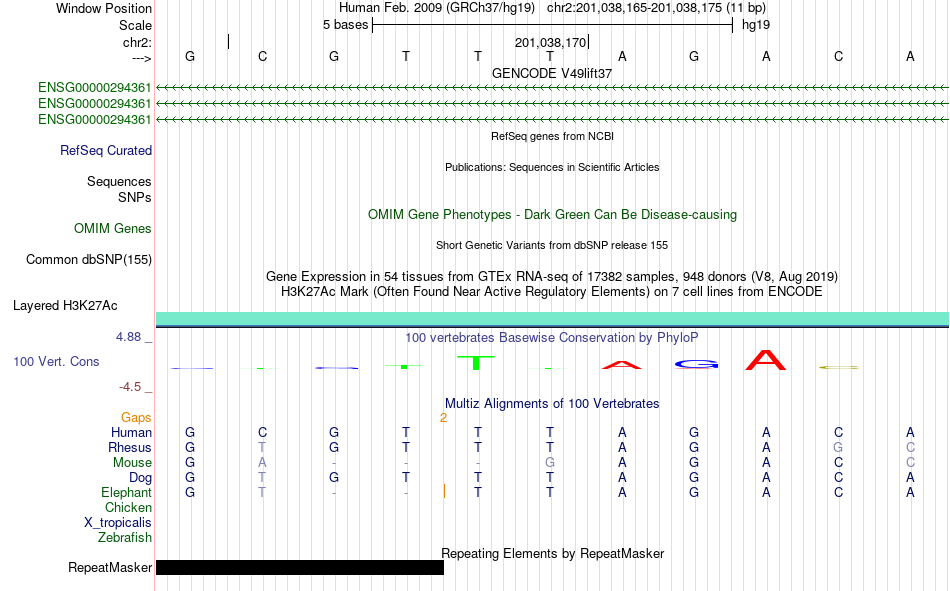Open the SNPs track label
950x591 pixels.
click(x=135, y=198)
